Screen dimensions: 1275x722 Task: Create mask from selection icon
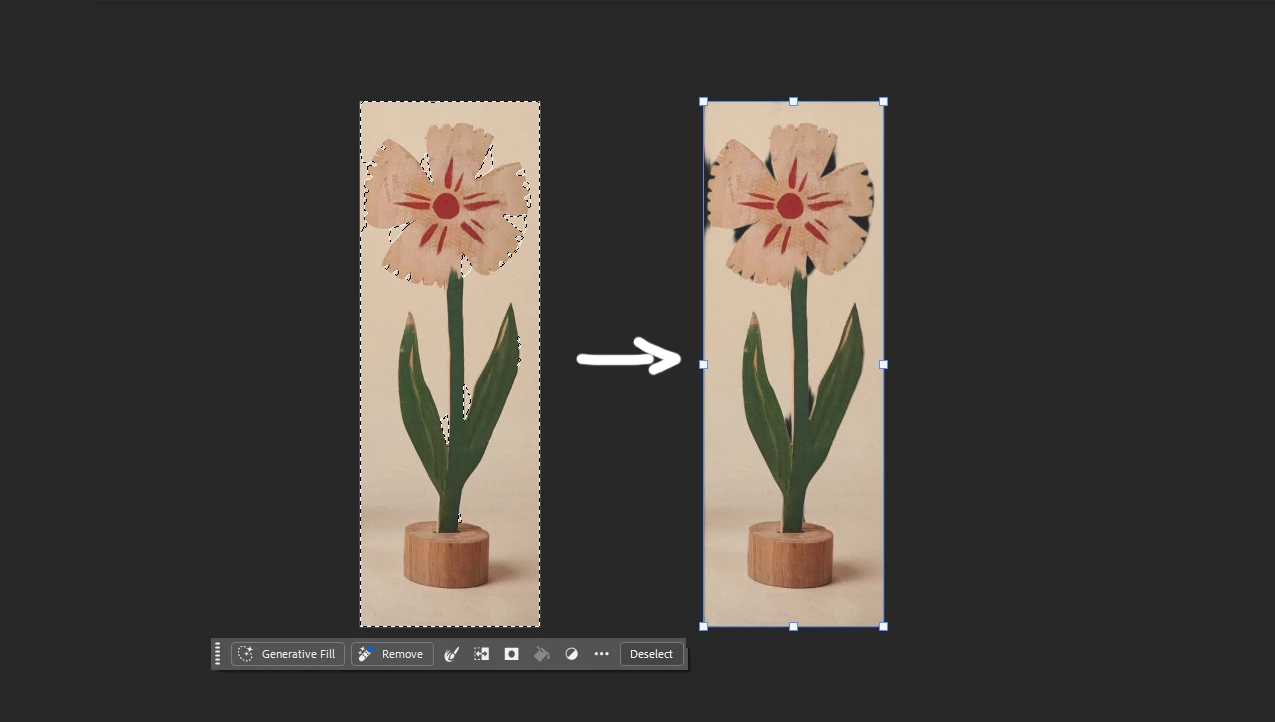pyautogui.click(x=511, y=654)
